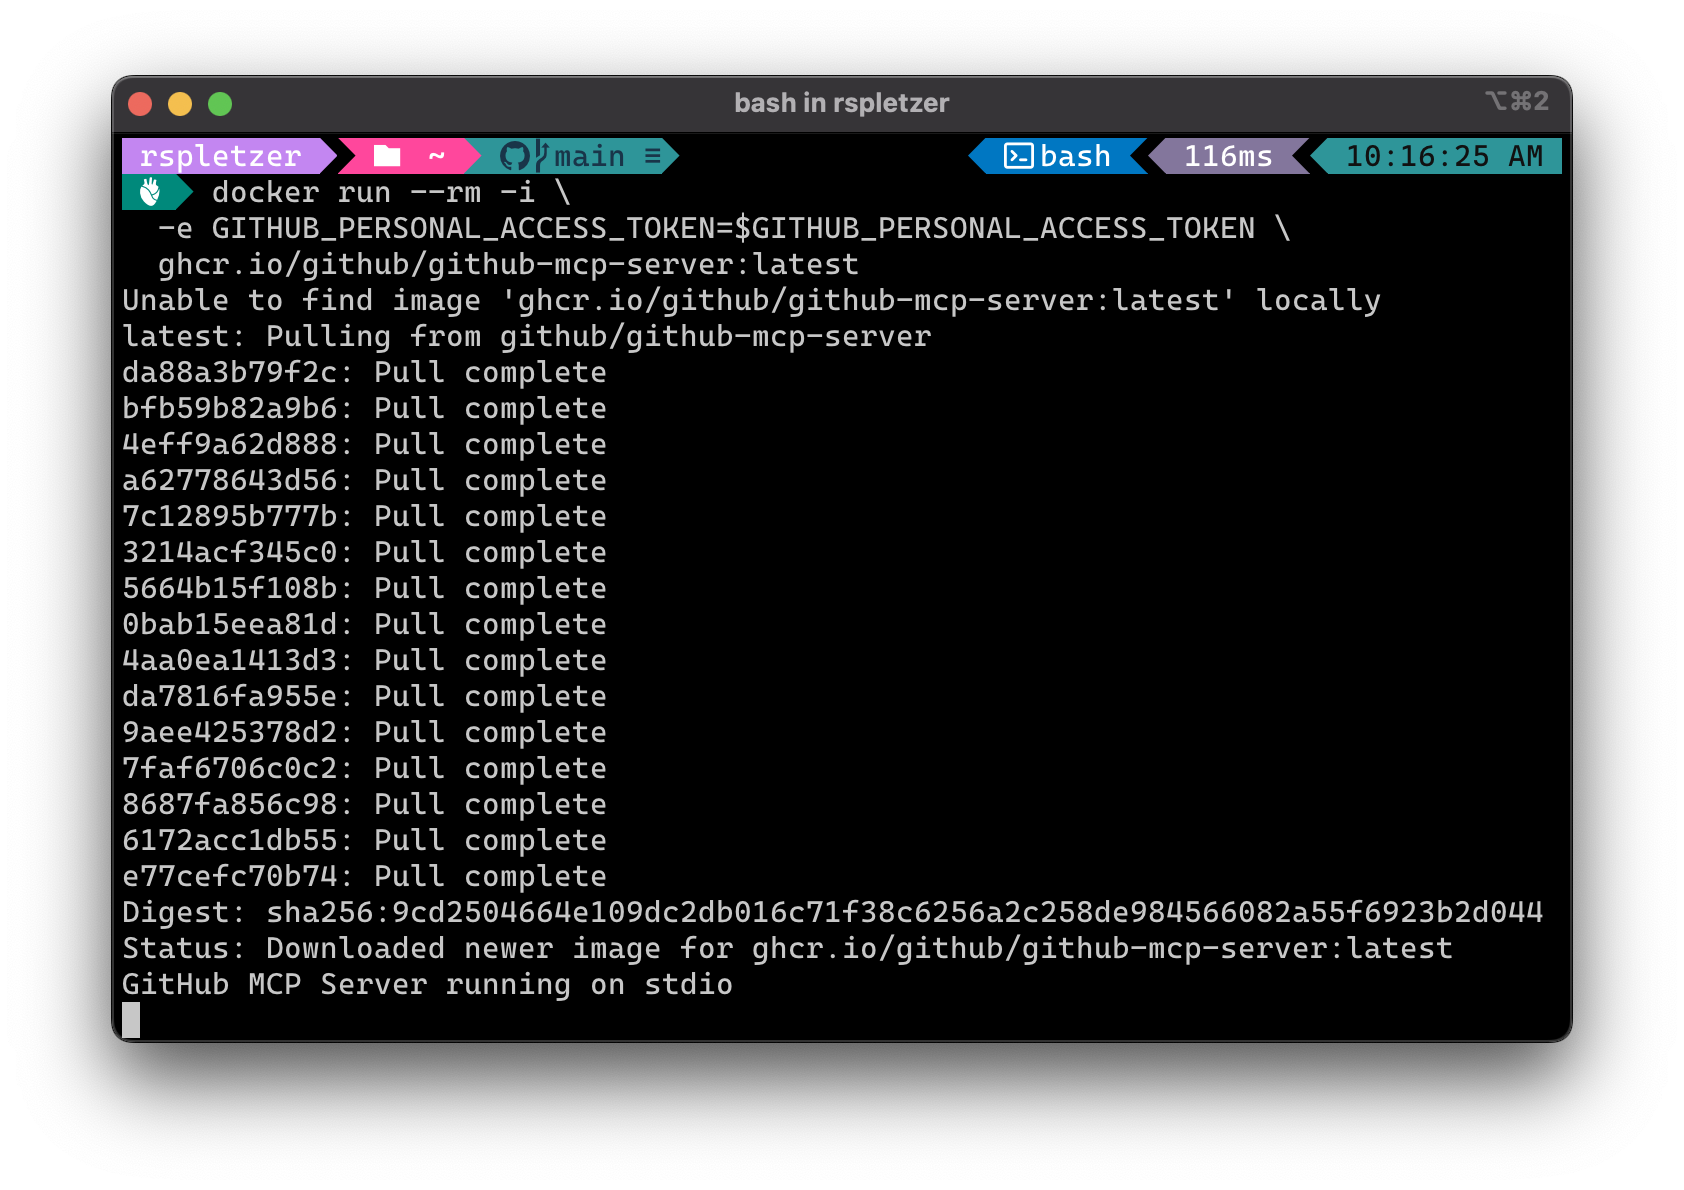Click the folder icon in the prompt
Image resolution: width=1684 pixels, height=1190 pixels.
coord(387,156)
